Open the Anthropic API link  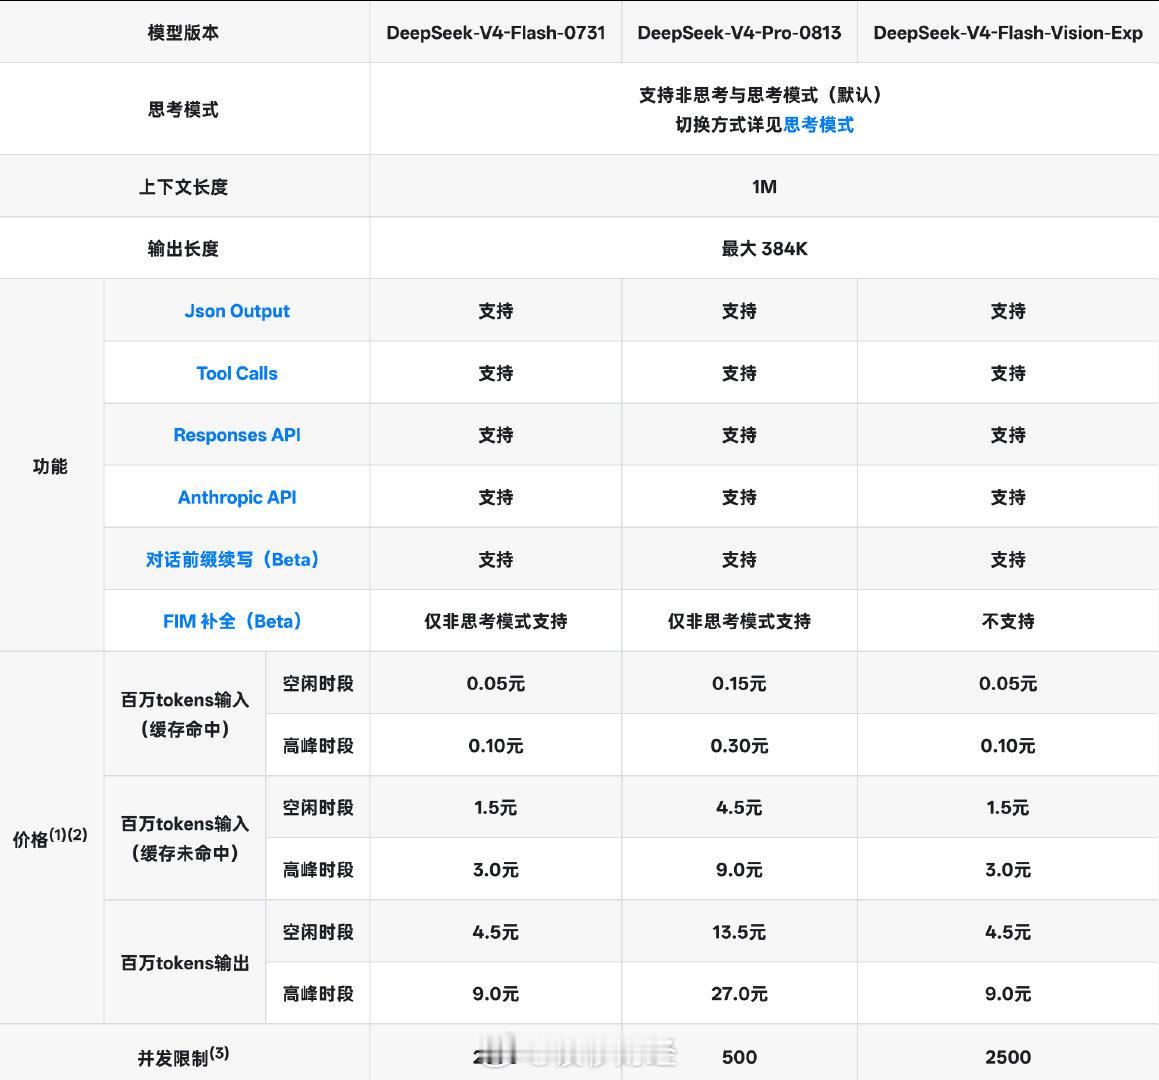pyautogui.click(x=237, y=497)
